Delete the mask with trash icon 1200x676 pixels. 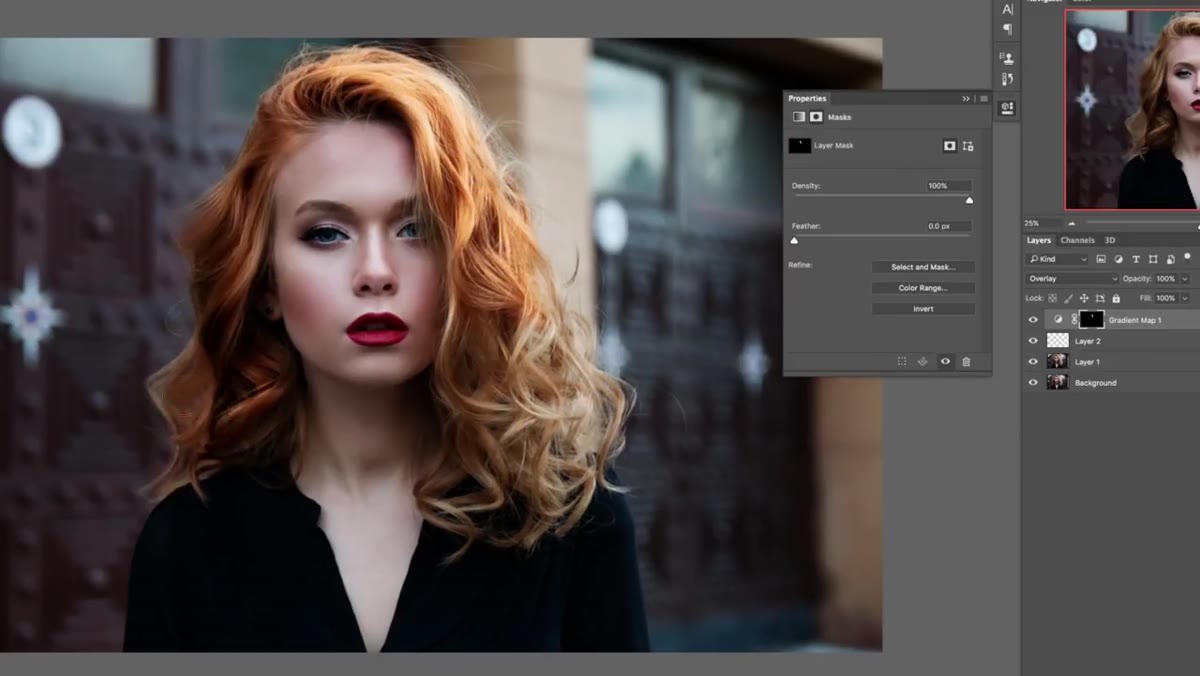coord(966,361)
